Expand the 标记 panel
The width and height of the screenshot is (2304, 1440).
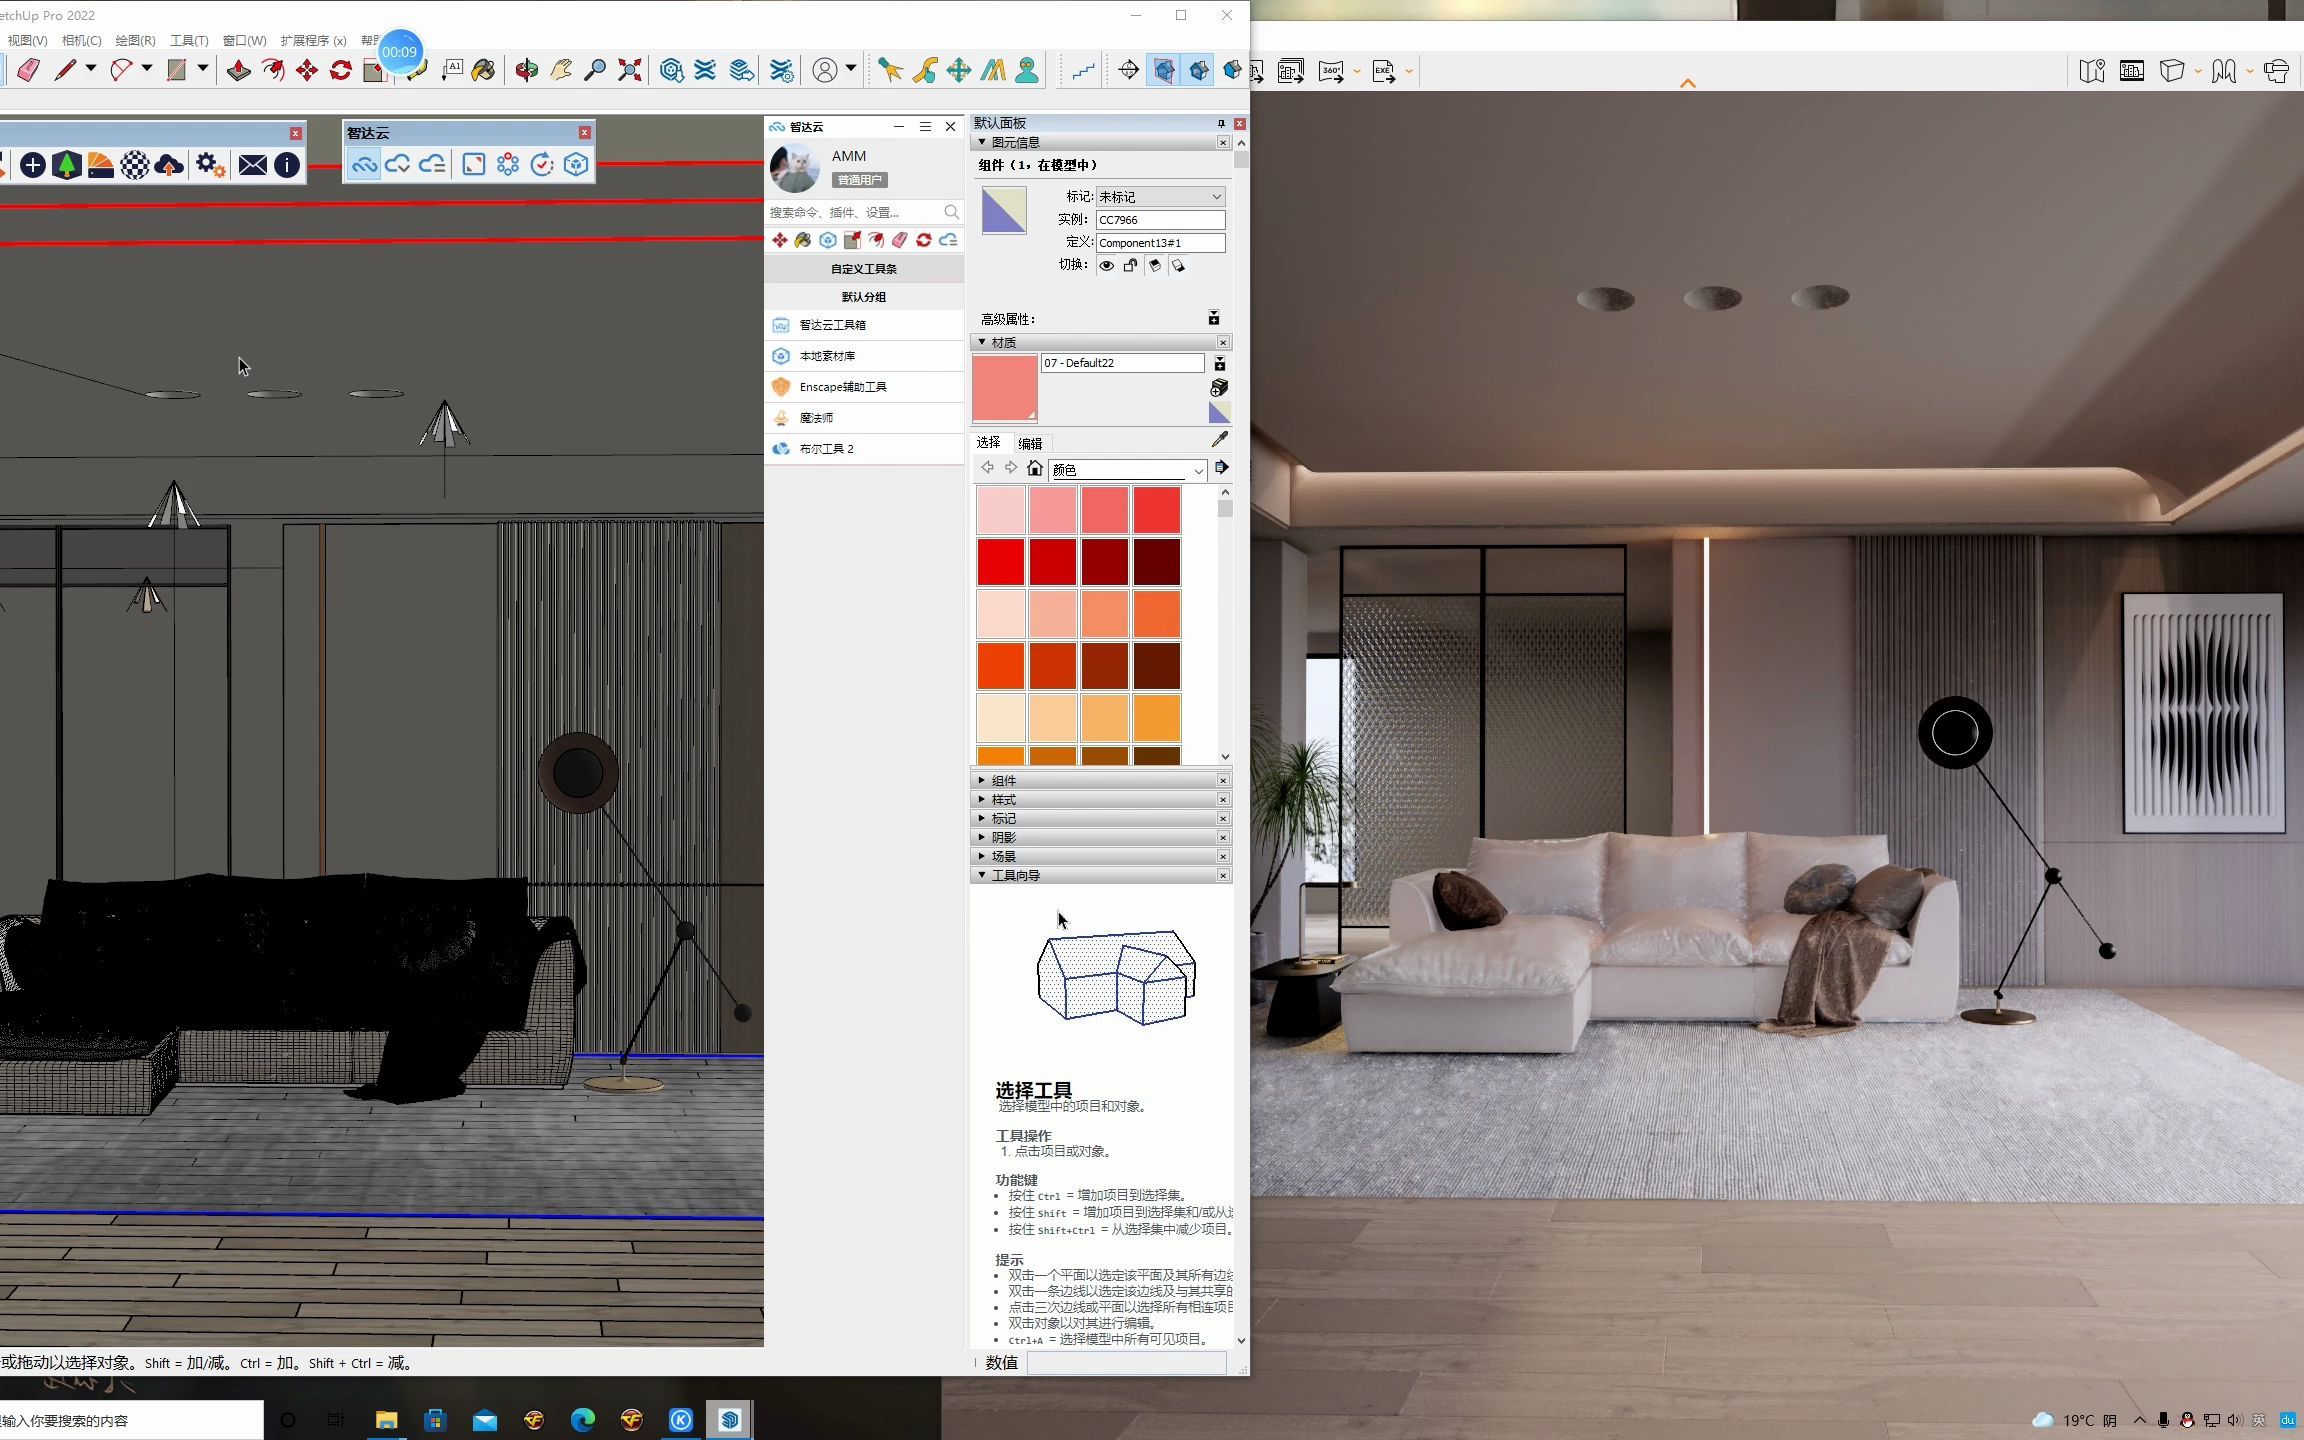[982, 818]
